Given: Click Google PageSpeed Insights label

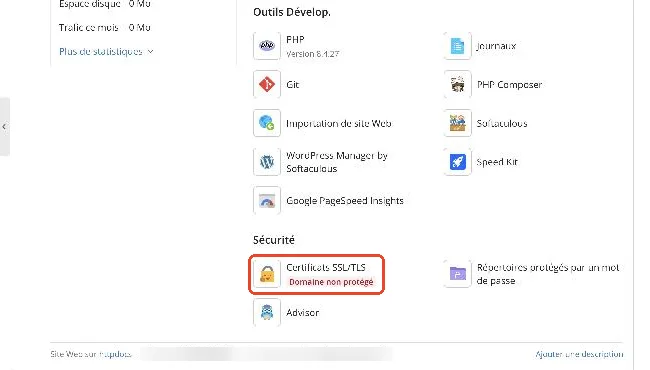Looking at the screenshot, I should click(x=344, y=201).
